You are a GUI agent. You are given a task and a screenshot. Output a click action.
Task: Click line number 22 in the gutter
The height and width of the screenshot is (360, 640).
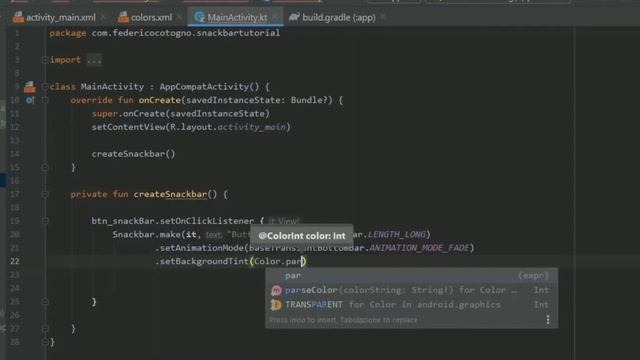click(14, 261)
